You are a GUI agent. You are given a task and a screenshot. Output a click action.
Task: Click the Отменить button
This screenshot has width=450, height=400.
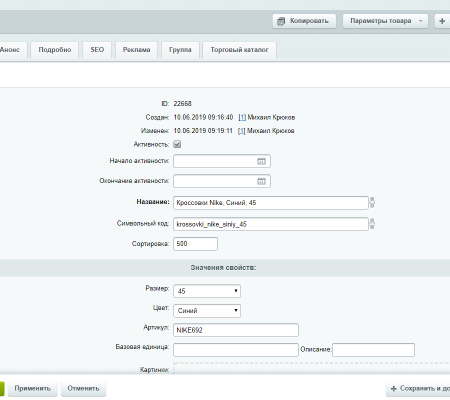click(83, 389)
